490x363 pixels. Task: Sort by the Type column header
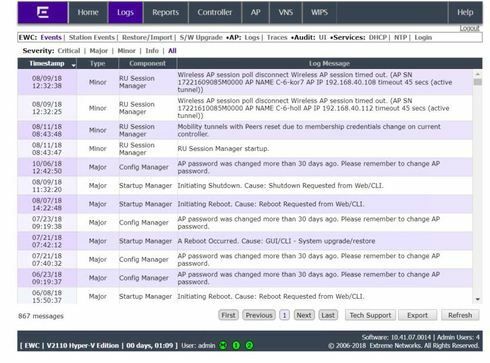[98, 63]
